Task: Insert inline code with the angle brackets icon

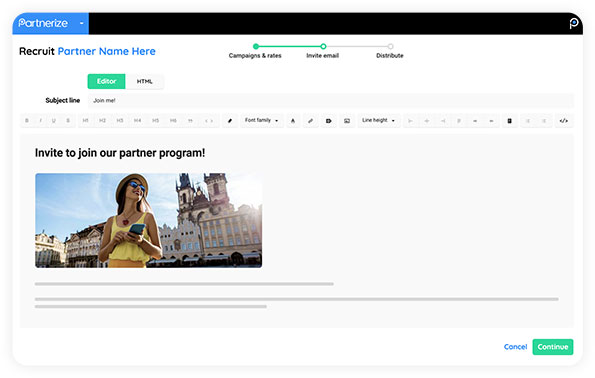Action: pos(209,121)
